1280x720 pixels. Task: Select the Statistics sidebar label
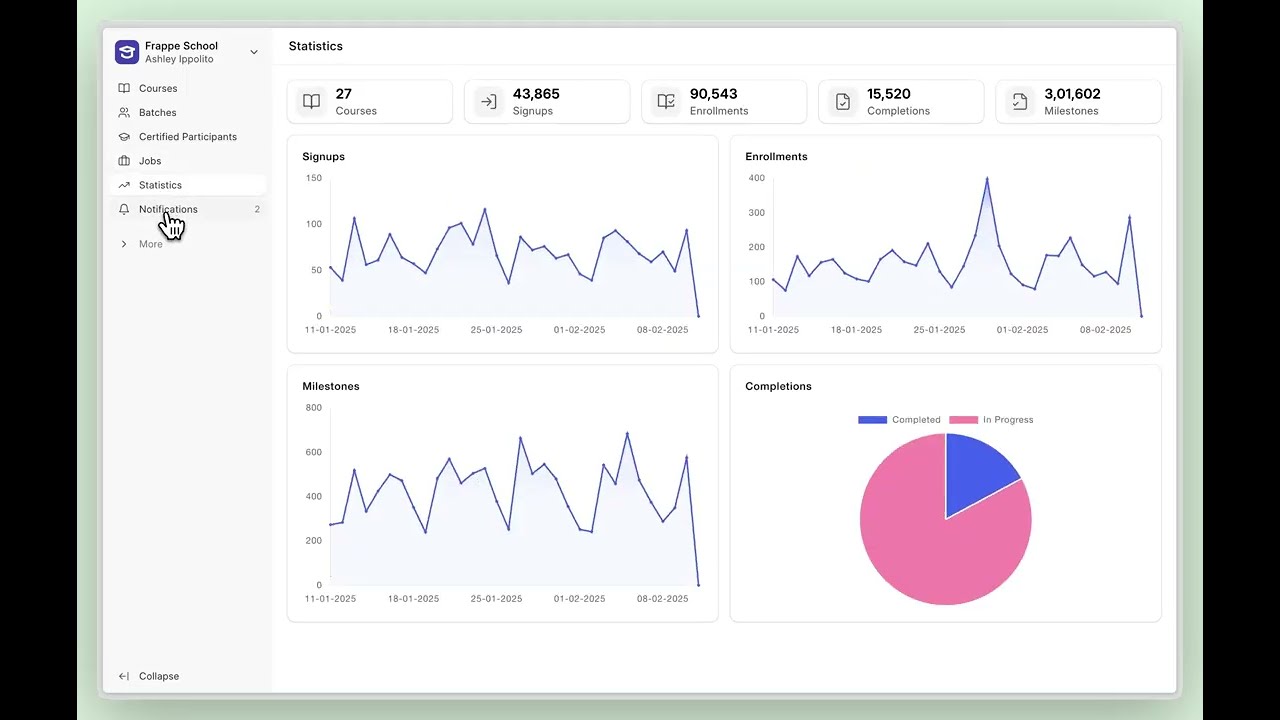click(x=160, y=185)
